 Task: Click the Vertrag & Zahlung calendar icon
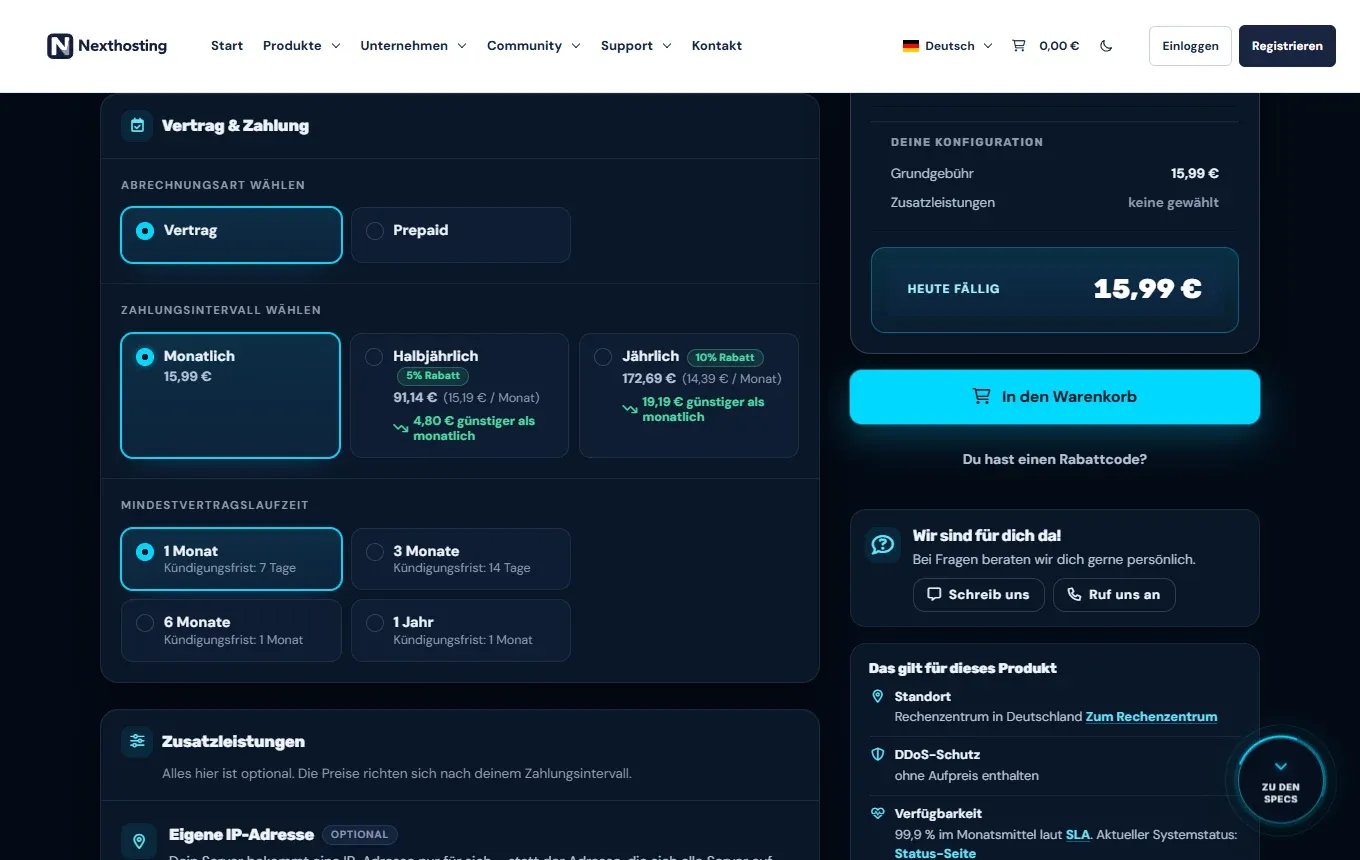tap(137, 126)
